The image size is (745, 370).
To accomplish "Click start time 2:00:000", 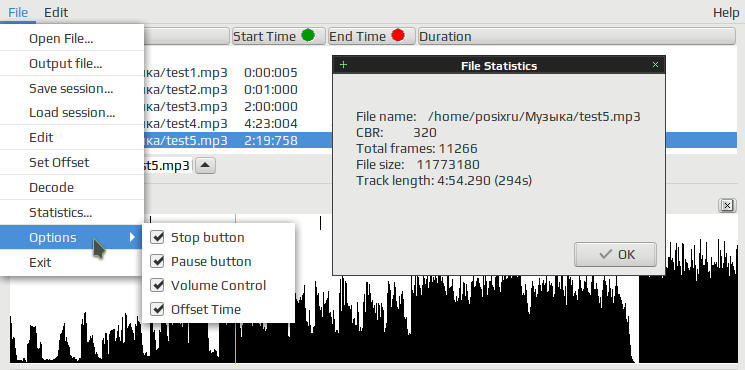I will point(271,107).
